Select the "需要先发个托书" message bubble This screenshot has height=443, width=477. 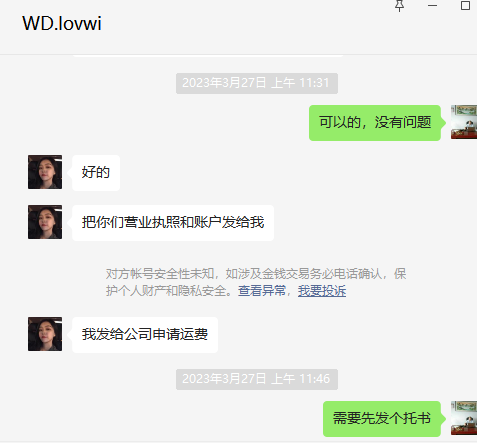382,419
